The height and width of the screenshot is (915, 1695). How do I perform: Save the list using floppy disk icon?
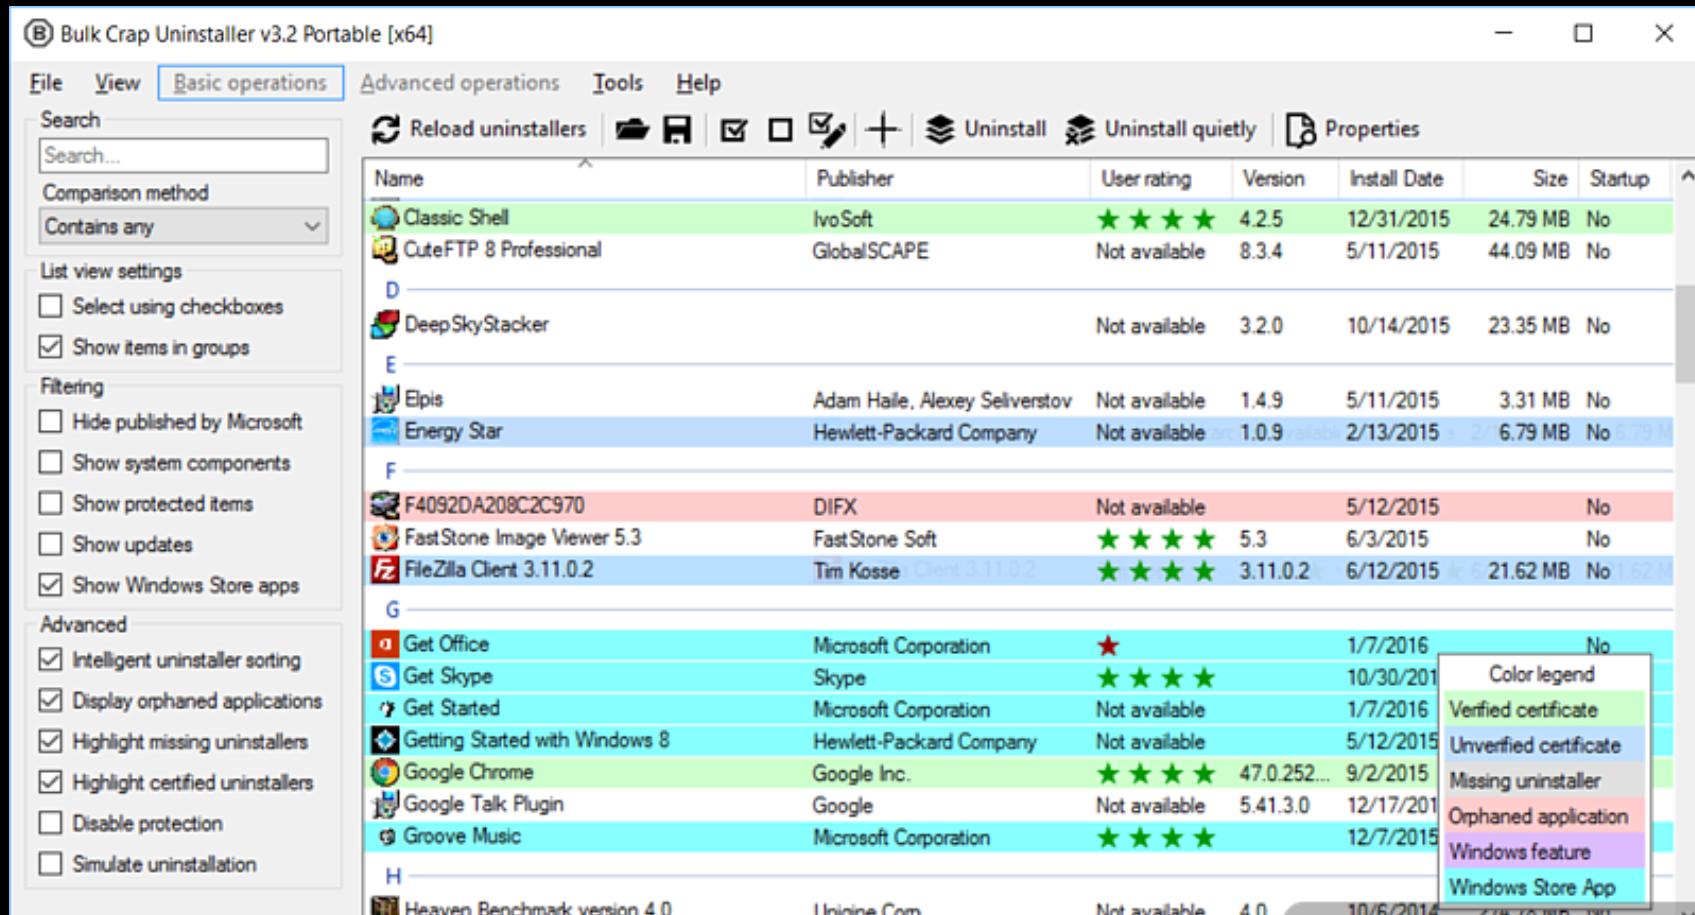click(677, 129)
